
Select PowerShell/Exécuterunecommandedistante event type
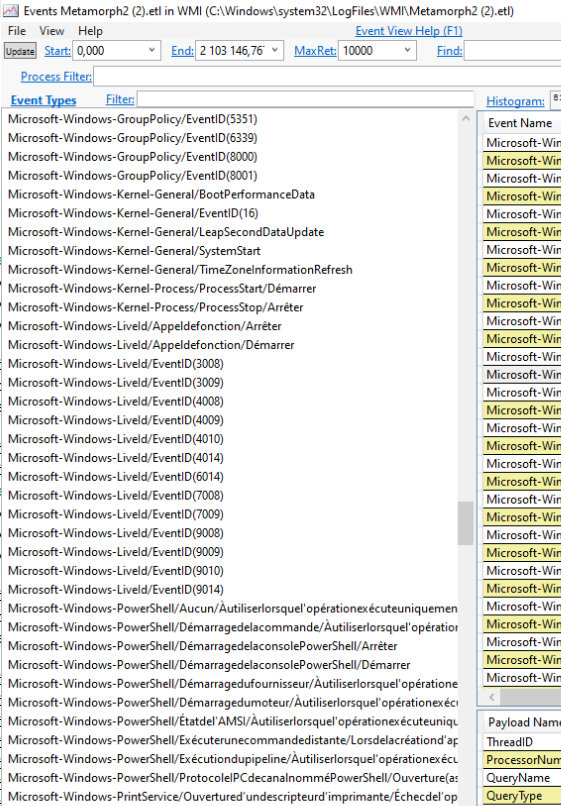232,740
